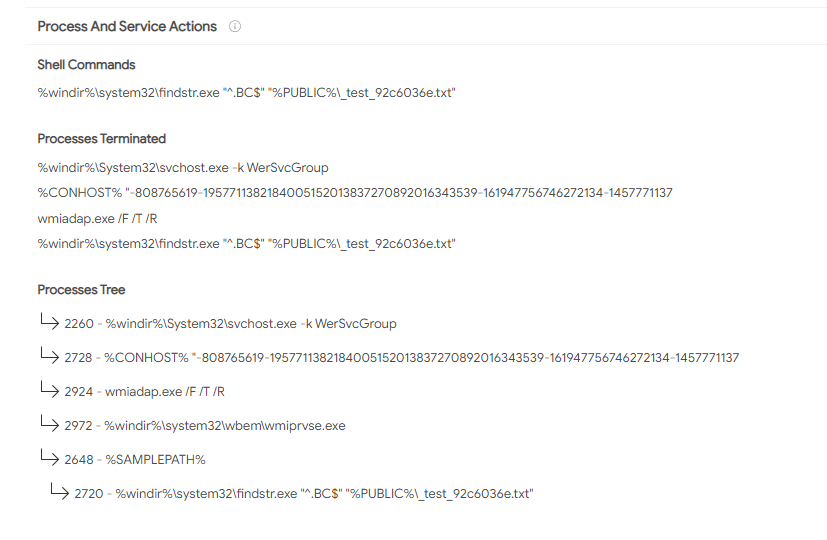Select the Shell Commands section title
The height and width of the screenshot is (540, 827).
click(x=86, y=65)
